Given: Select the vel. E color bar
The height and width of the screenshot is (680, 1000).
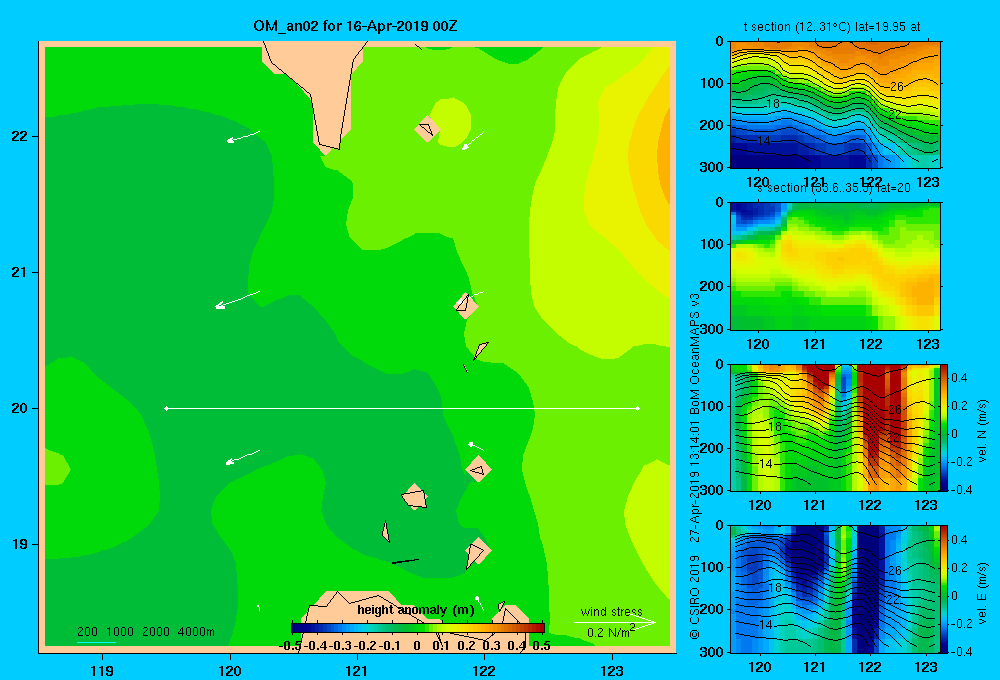Looking at the screenshot, I should (945, 589).
